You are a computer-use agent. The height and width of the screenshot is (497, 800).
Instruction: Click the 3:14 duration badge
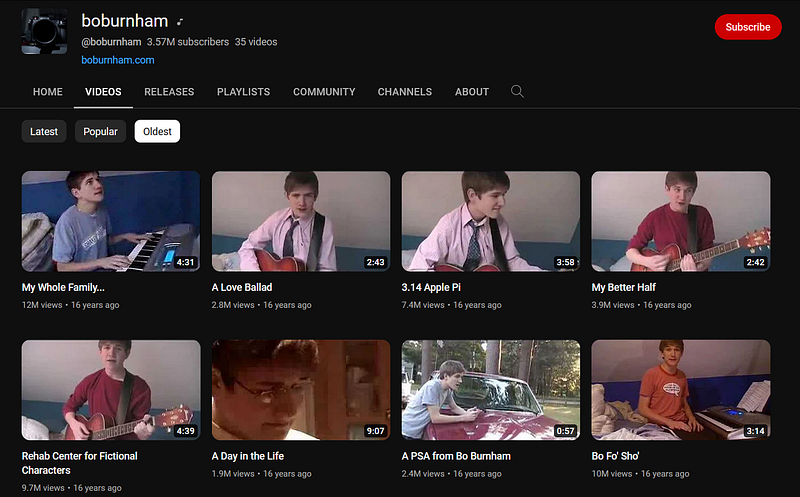coord(756,431)
